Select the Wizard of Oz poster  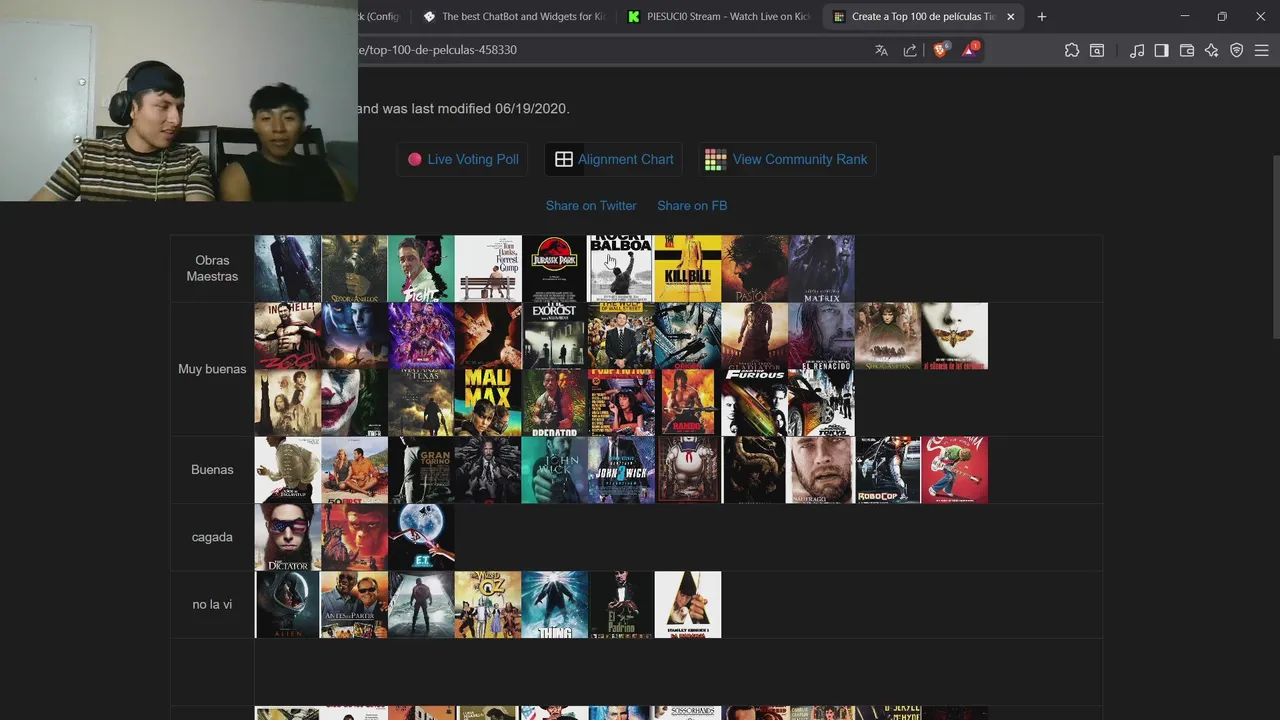pos(488,604)
